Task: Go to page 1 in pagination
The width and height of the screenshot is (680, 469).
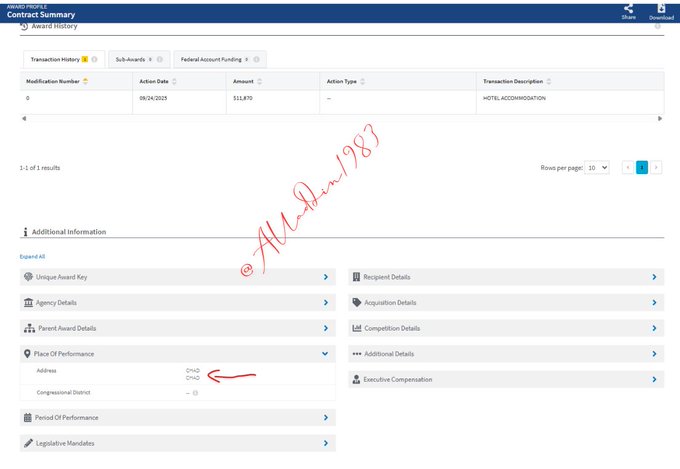Action: click(x=642, y=168)
